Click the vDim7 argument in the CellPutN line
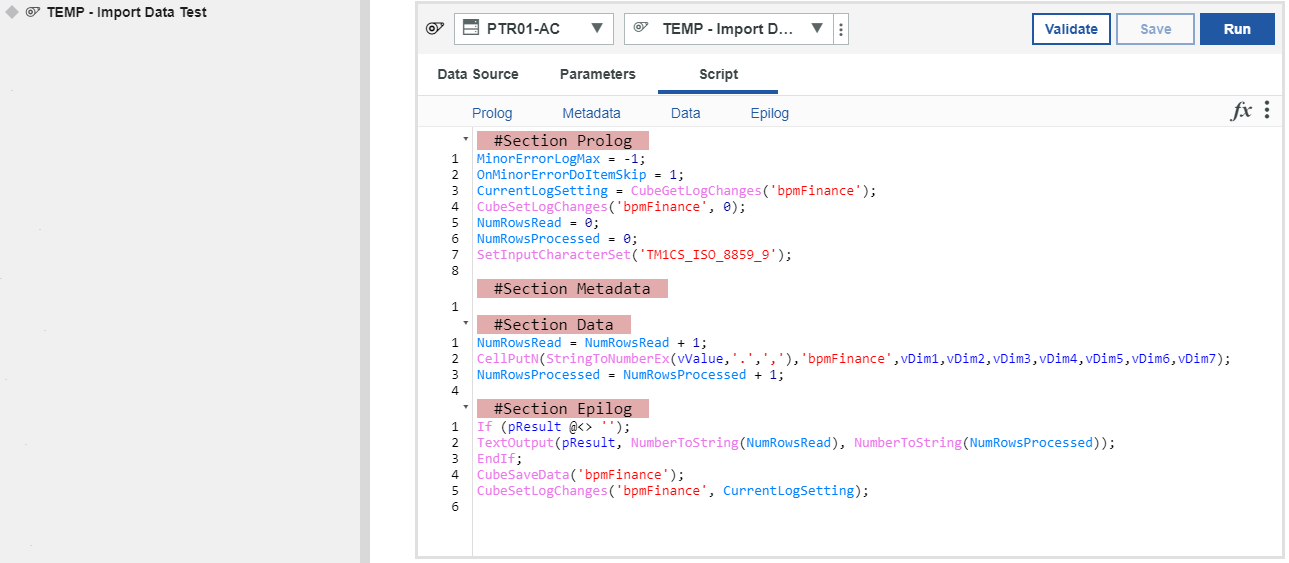 coord(1196,358)
